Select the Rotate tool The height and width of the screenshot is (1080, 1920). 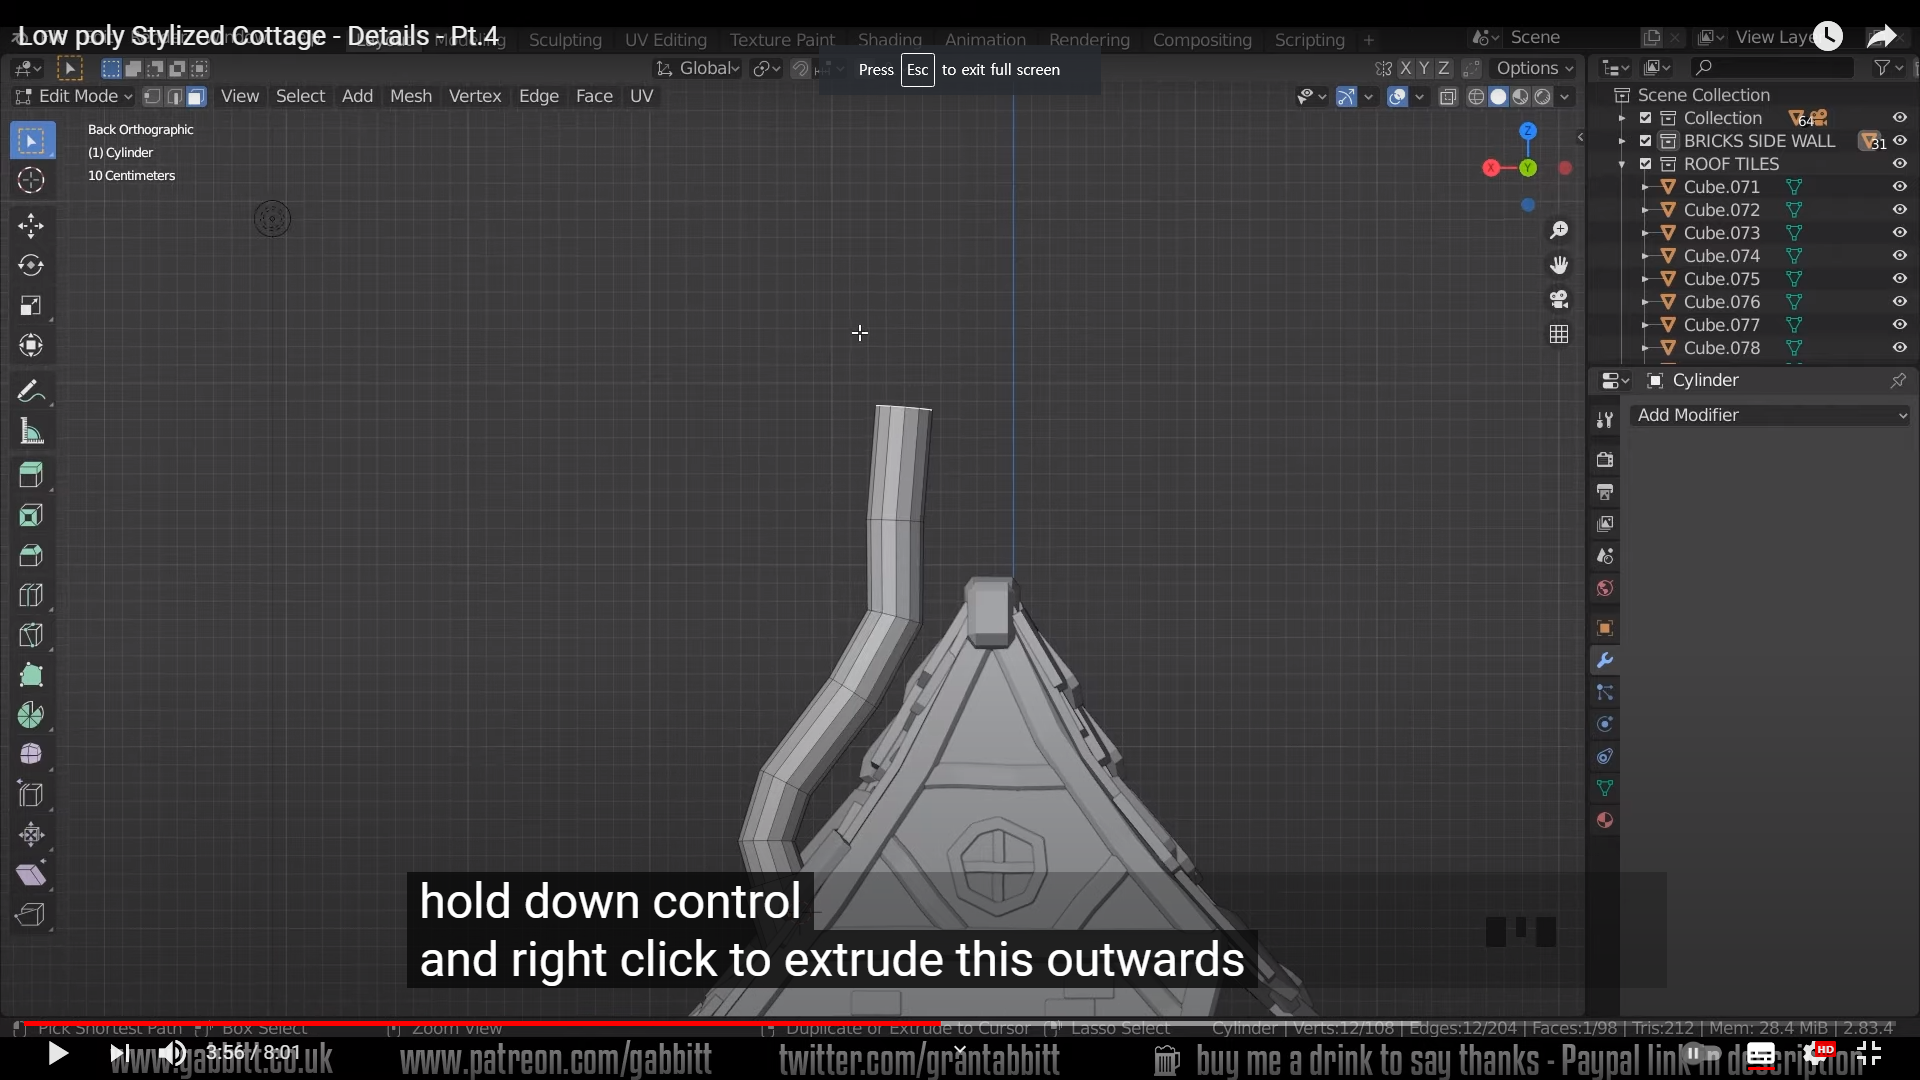pyautogui.click(x=31, y=265)
